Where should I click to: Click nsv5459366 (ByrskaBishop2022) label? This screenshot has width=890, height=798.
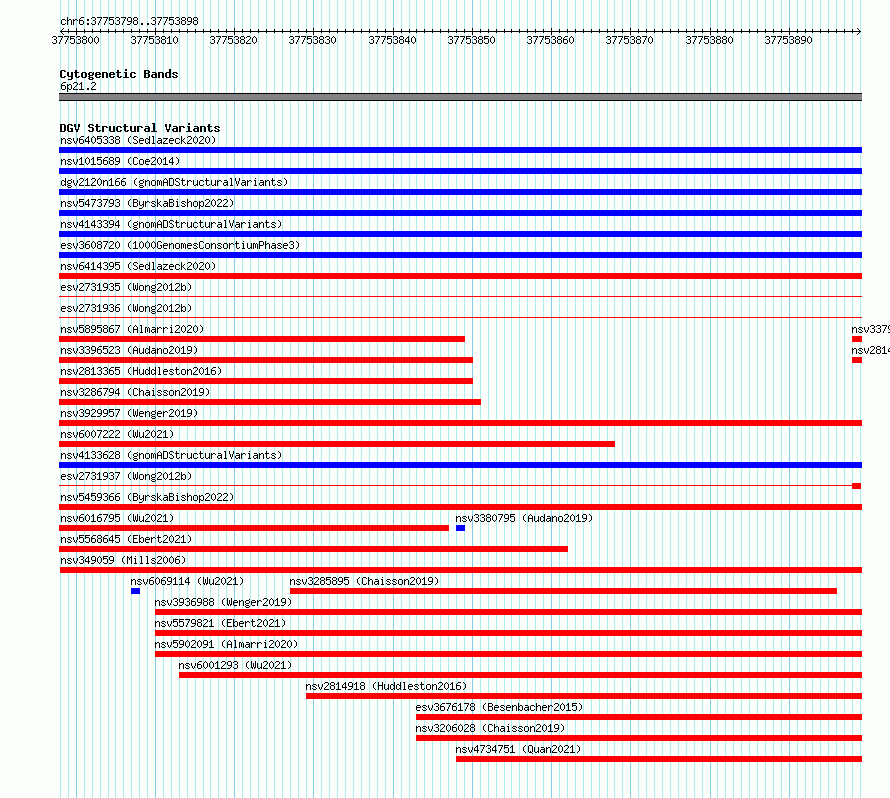coord(147,497)
